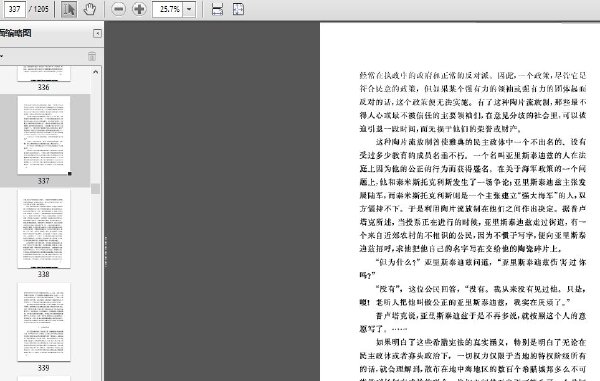
Task: Zoom out with the minus button
Action: click(119, 9)
